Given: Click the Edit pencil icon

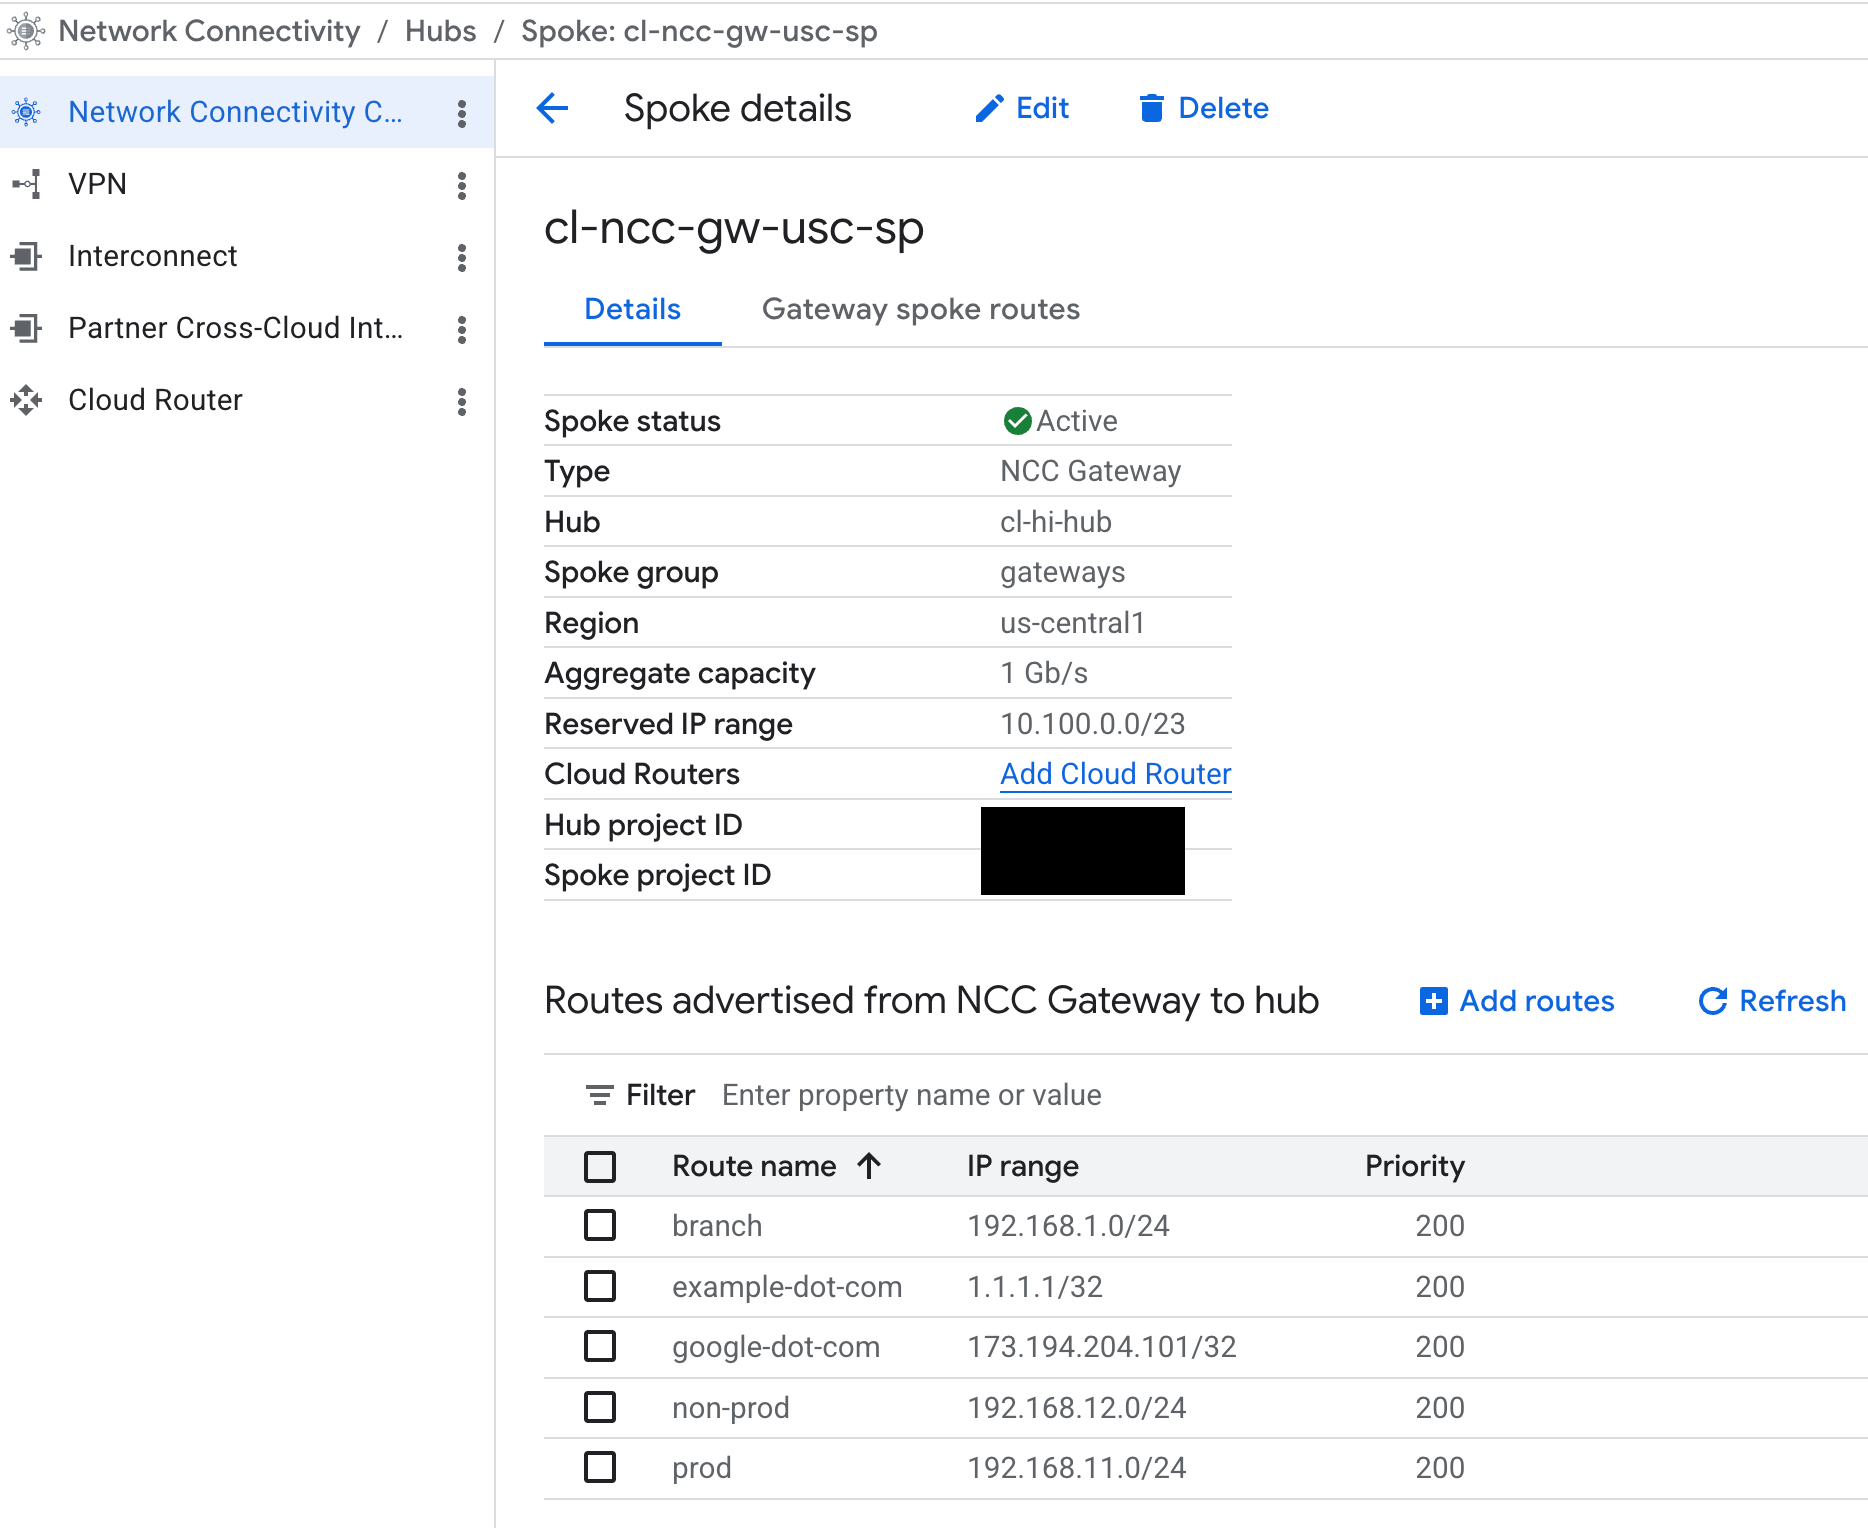Looking at the screenshot, I should [989, 108].
